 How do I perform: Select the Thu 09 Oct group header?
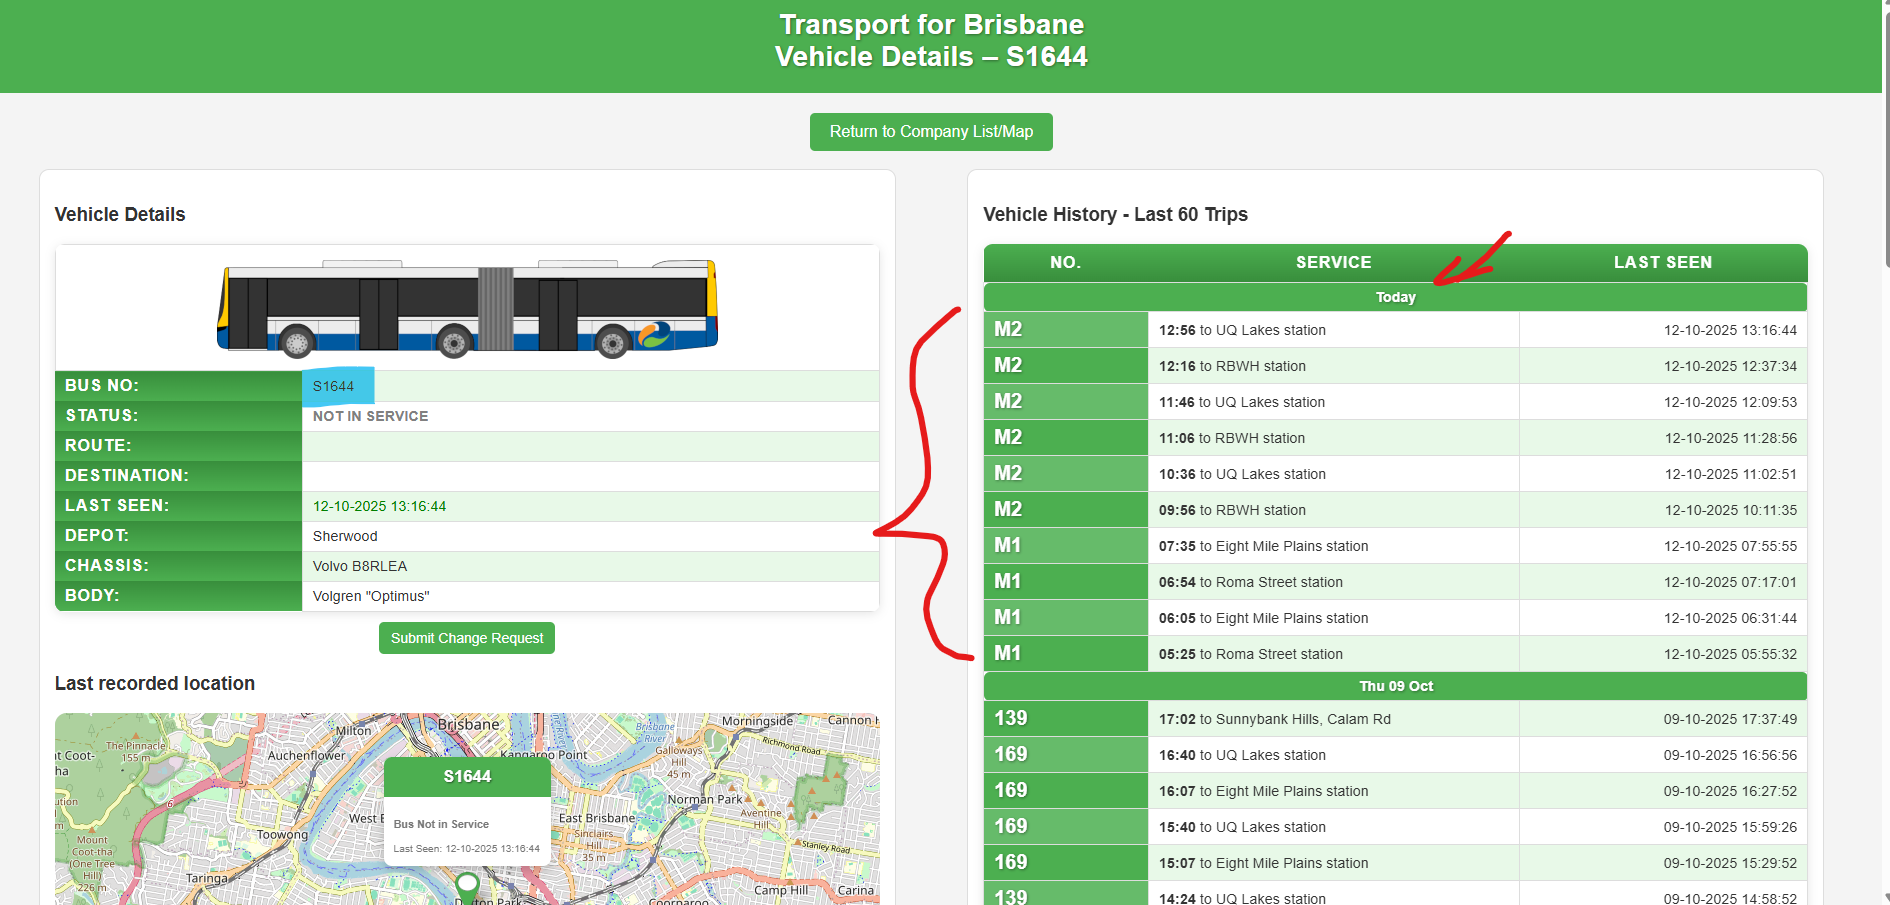pyautogui.click(x=1395, y=686)
